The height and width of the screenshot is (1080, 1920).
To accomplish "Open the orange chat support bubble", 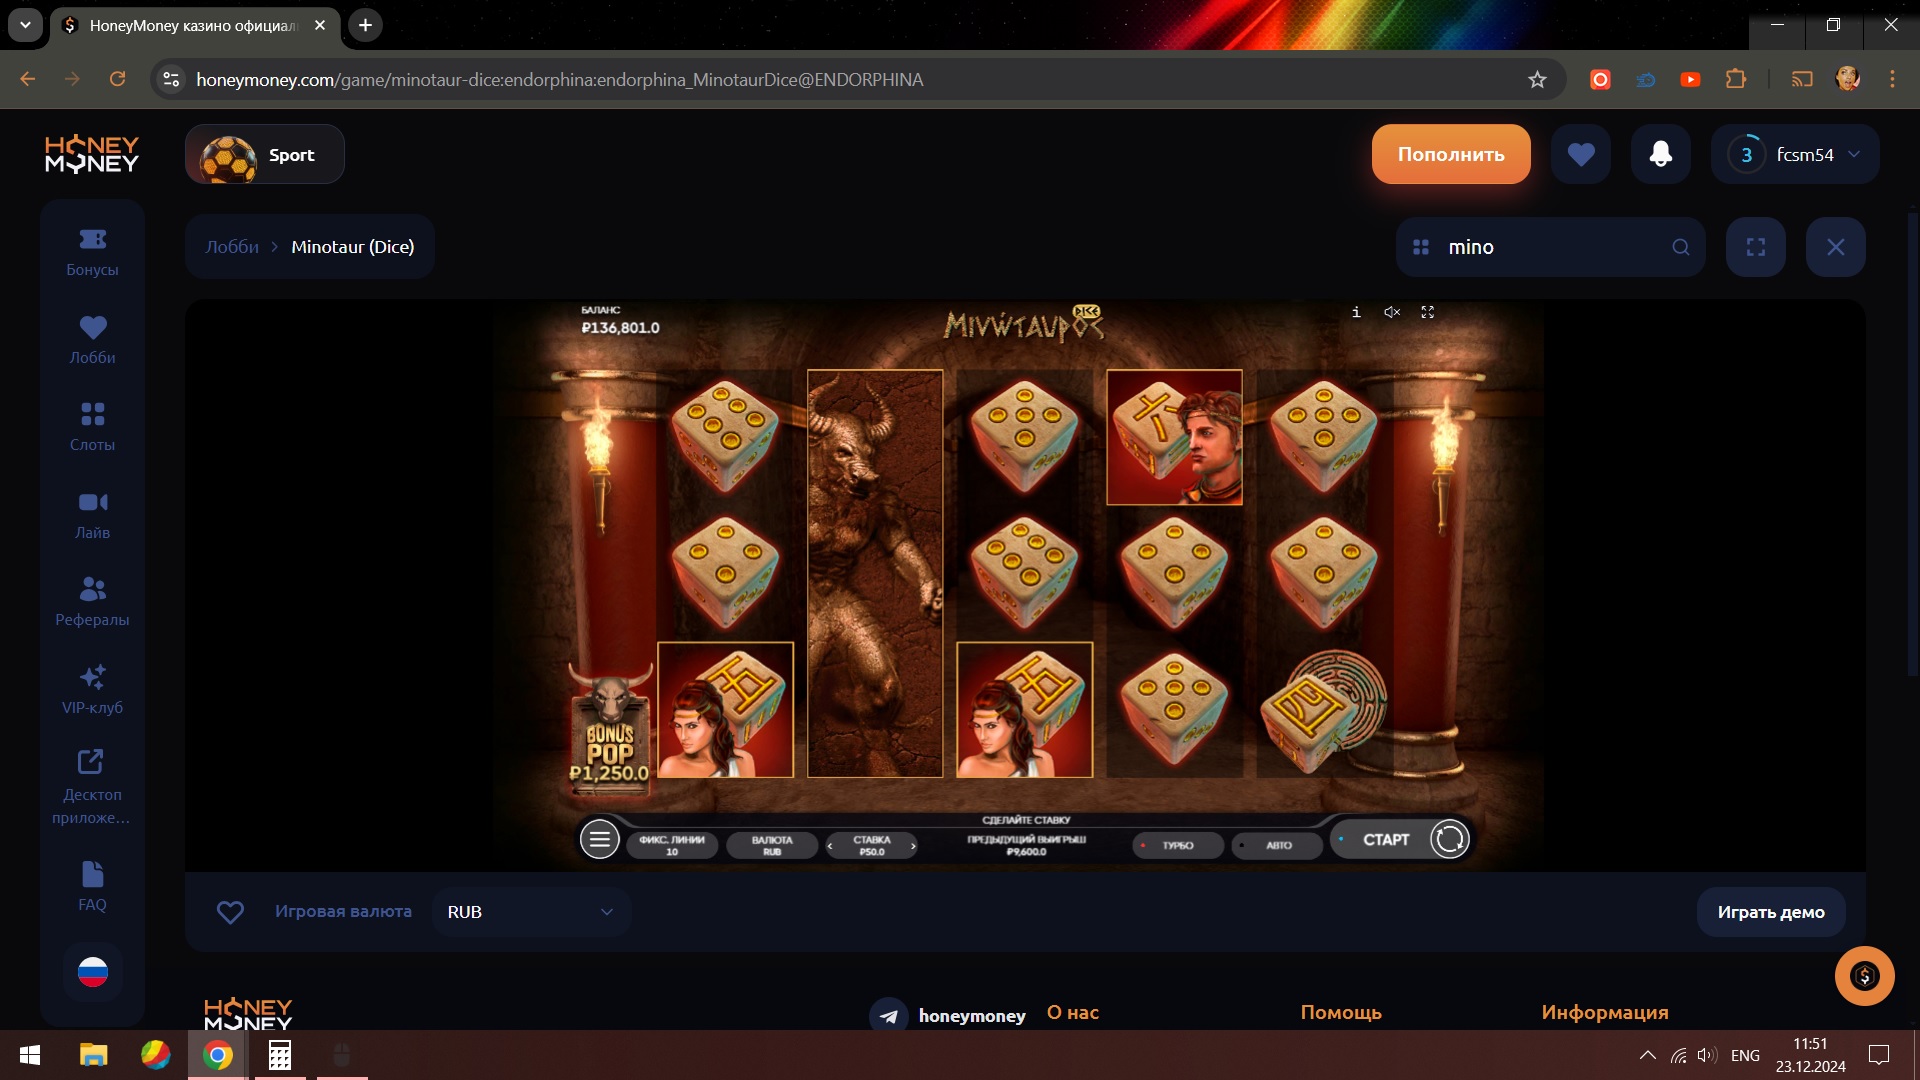I will click(x=1864, y=976).
